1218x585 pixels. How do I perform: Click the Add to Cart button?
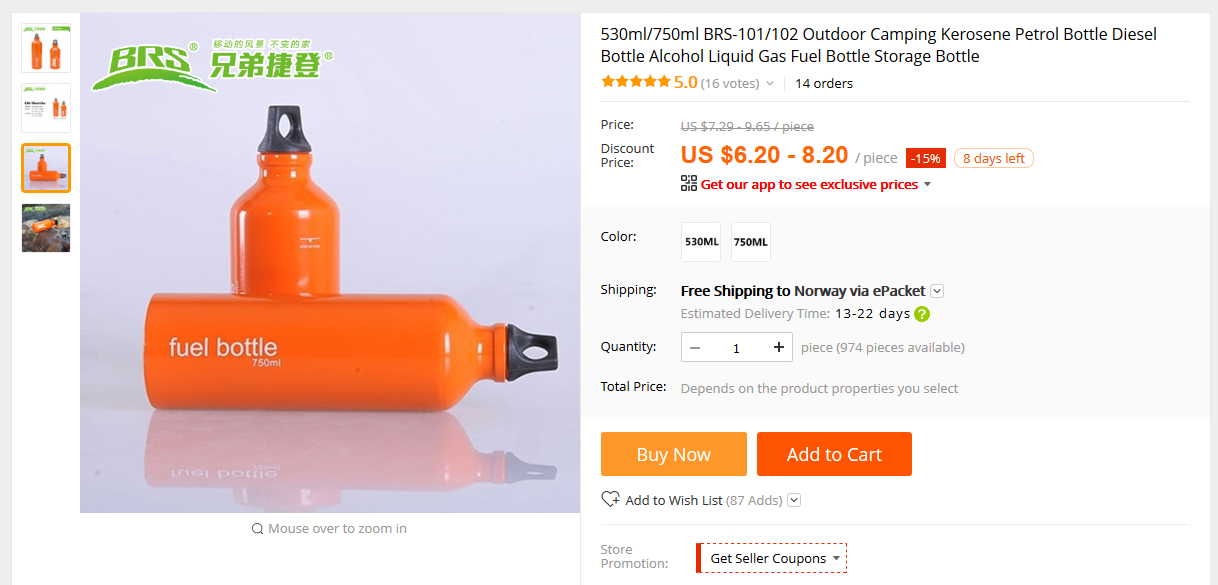pyautogui.click(x=834, y=453)
